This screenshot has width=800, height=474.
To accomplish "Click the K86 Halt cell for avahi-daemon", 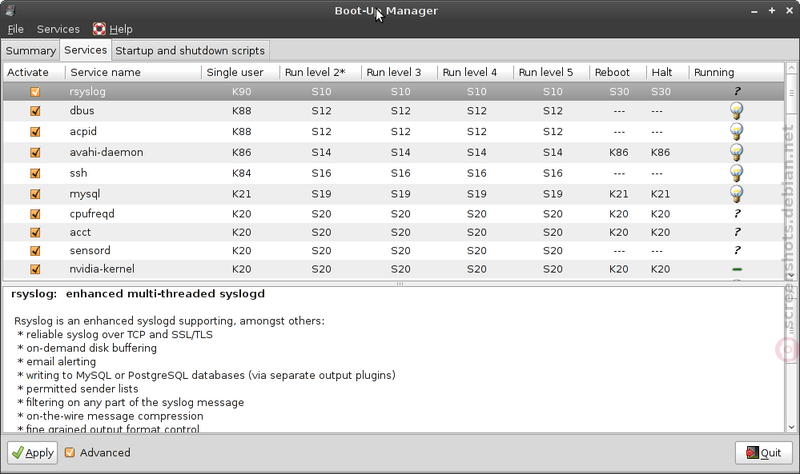I will coord(660,152).
